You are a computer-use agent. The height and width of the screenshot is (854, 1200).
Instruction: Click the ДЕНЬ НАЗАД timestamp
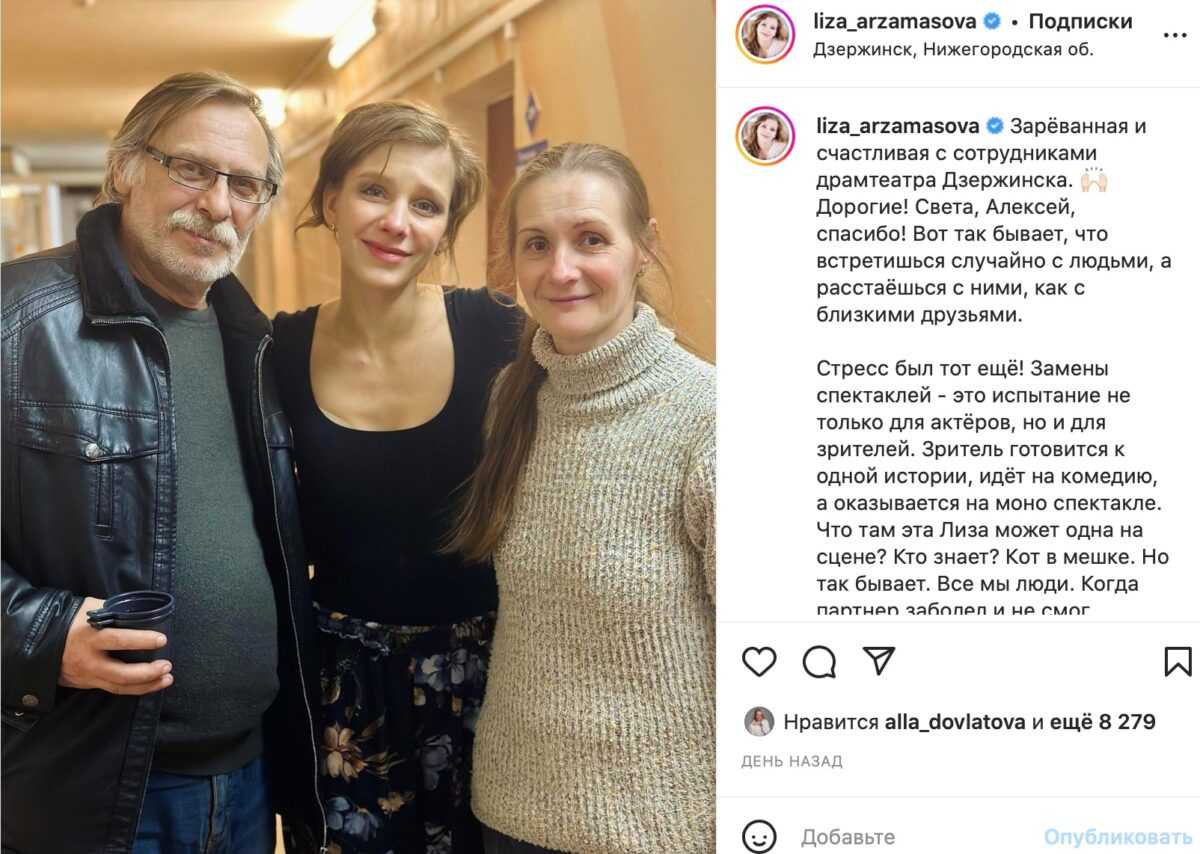point(792,761)
